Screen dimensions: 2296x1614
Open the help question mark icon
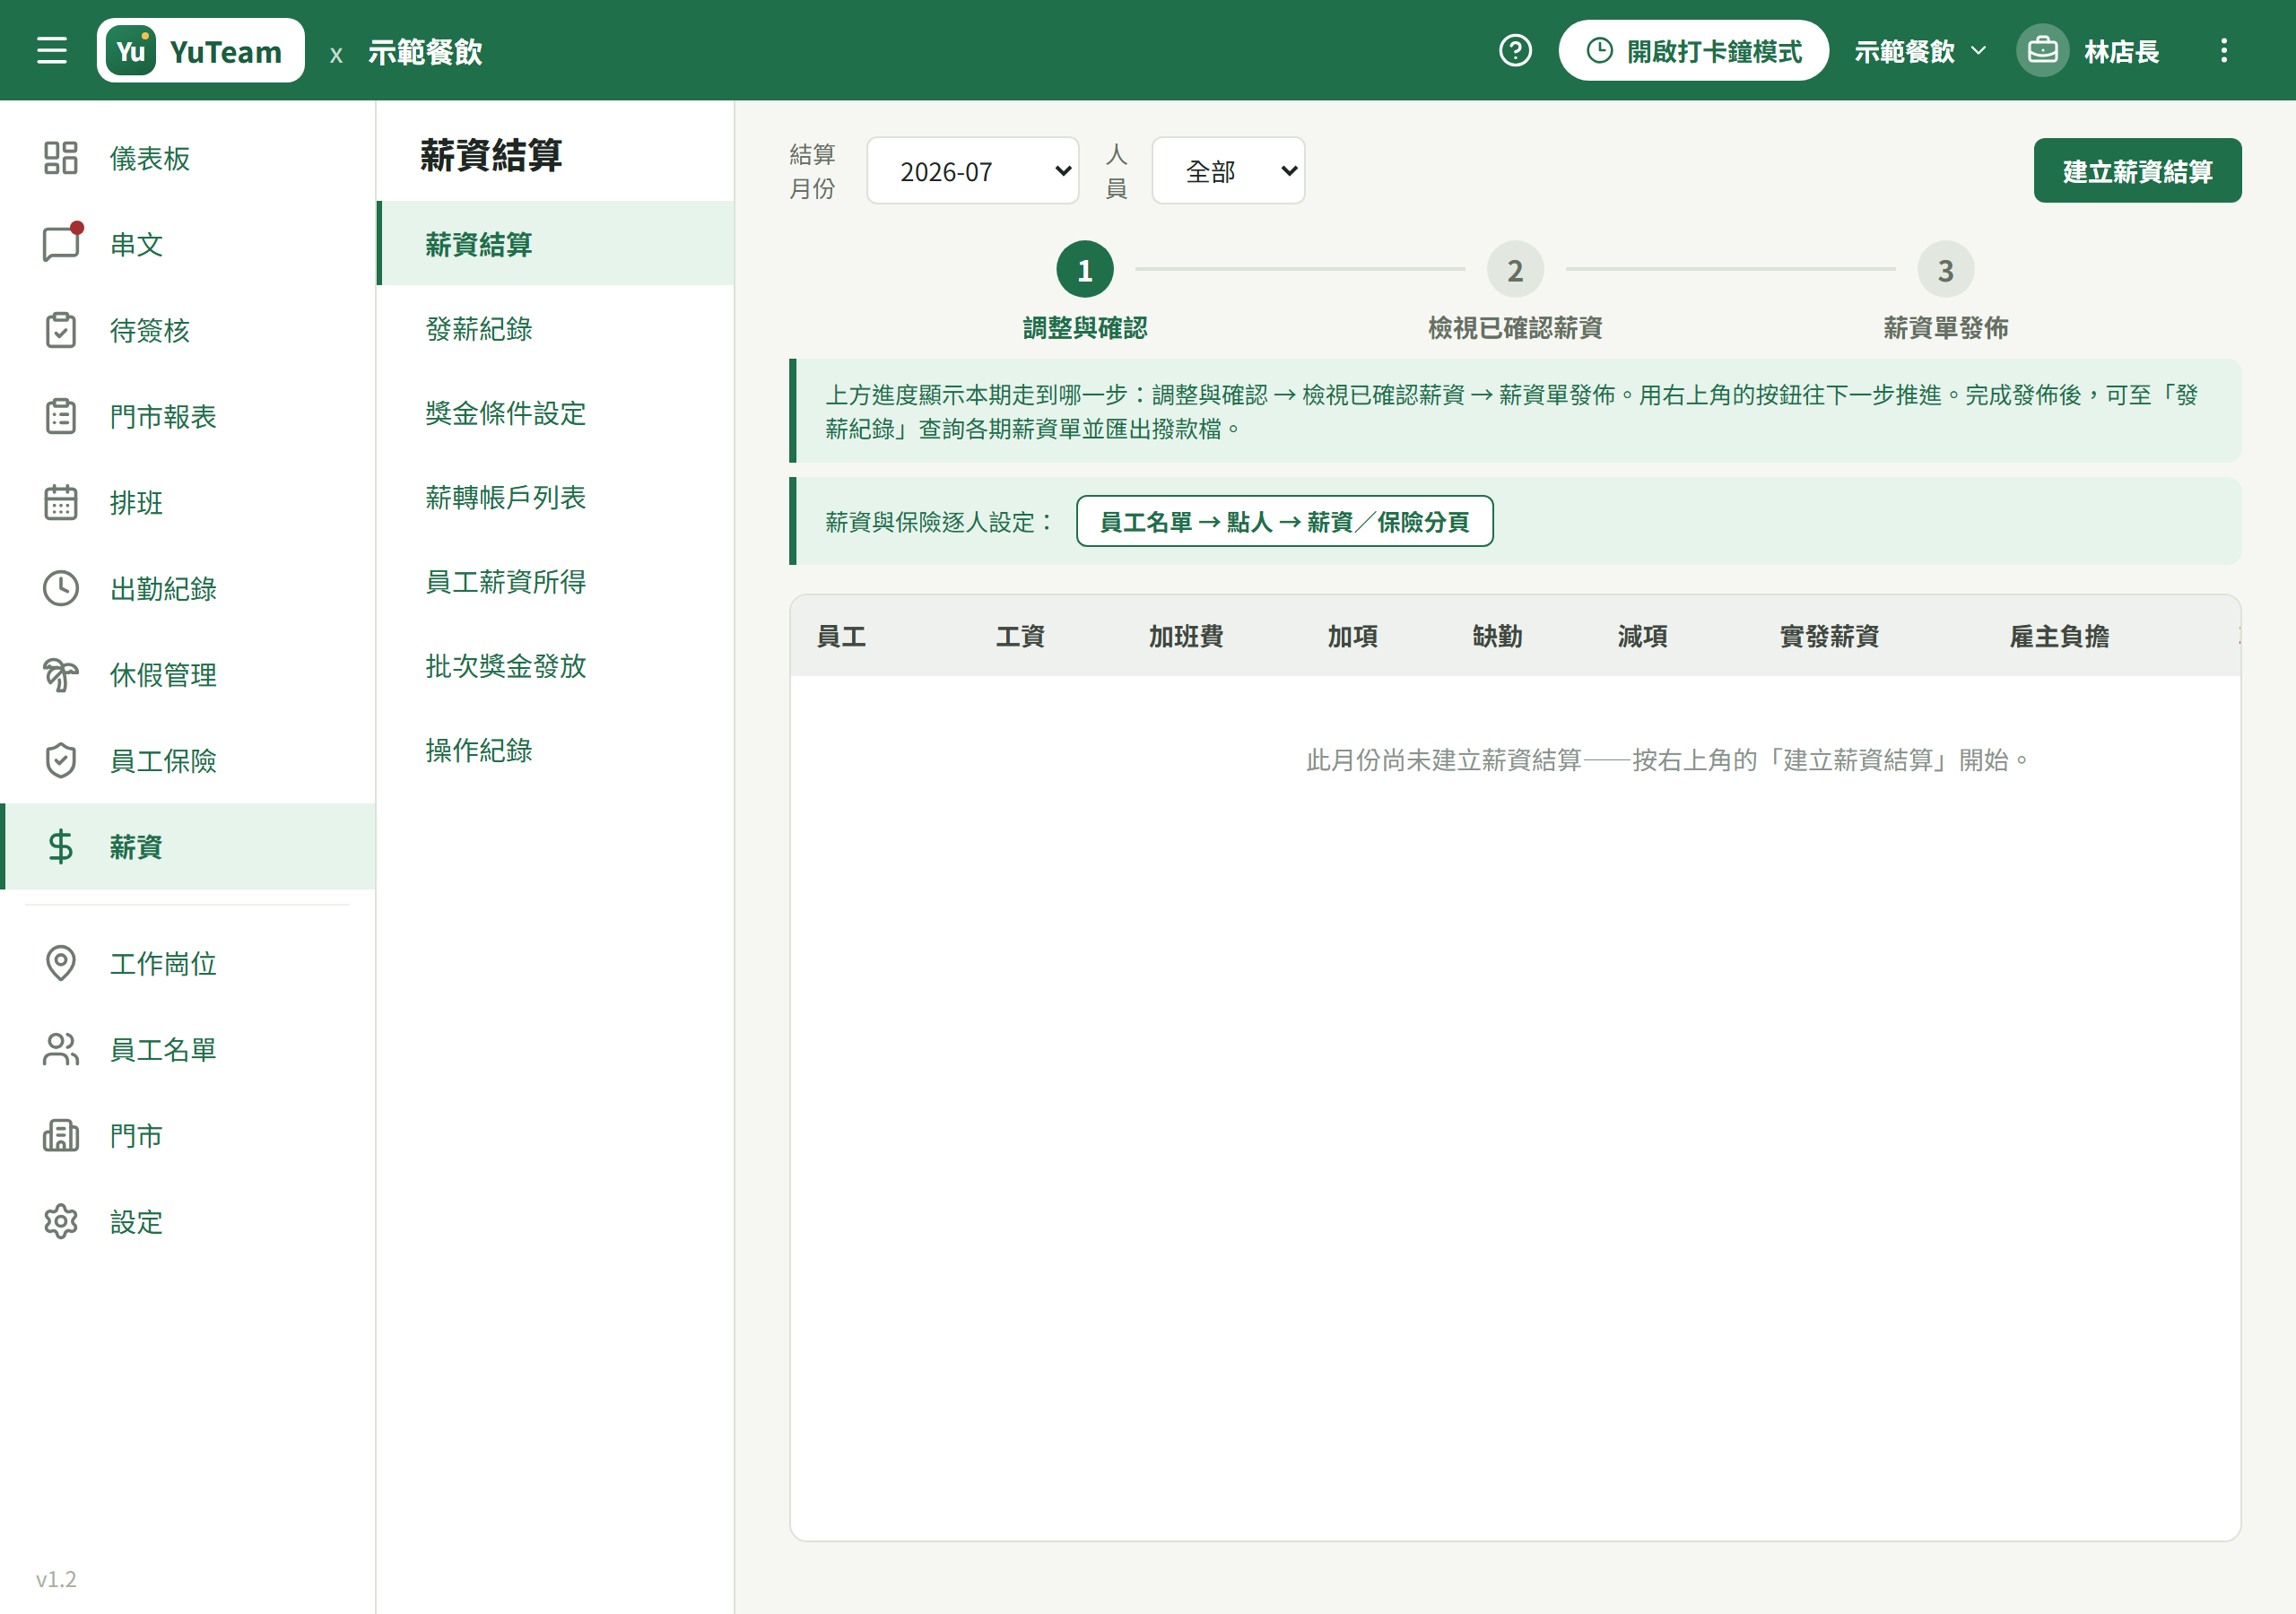(1515, 50)
